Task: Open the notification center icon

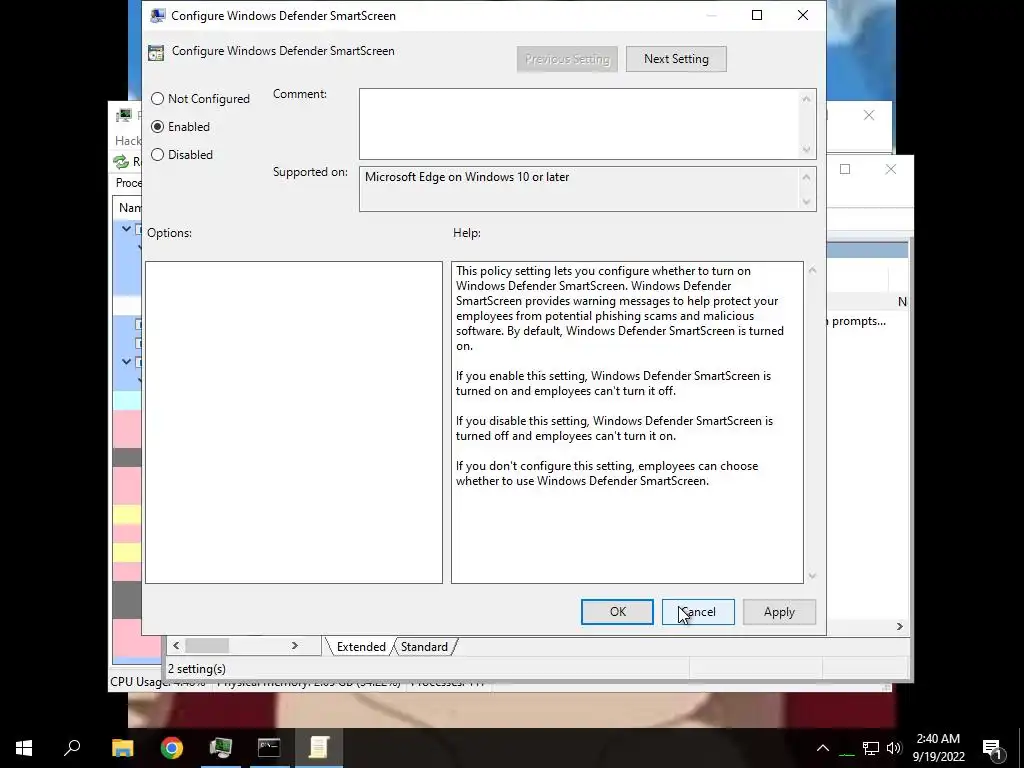Action: coord(993,748)
